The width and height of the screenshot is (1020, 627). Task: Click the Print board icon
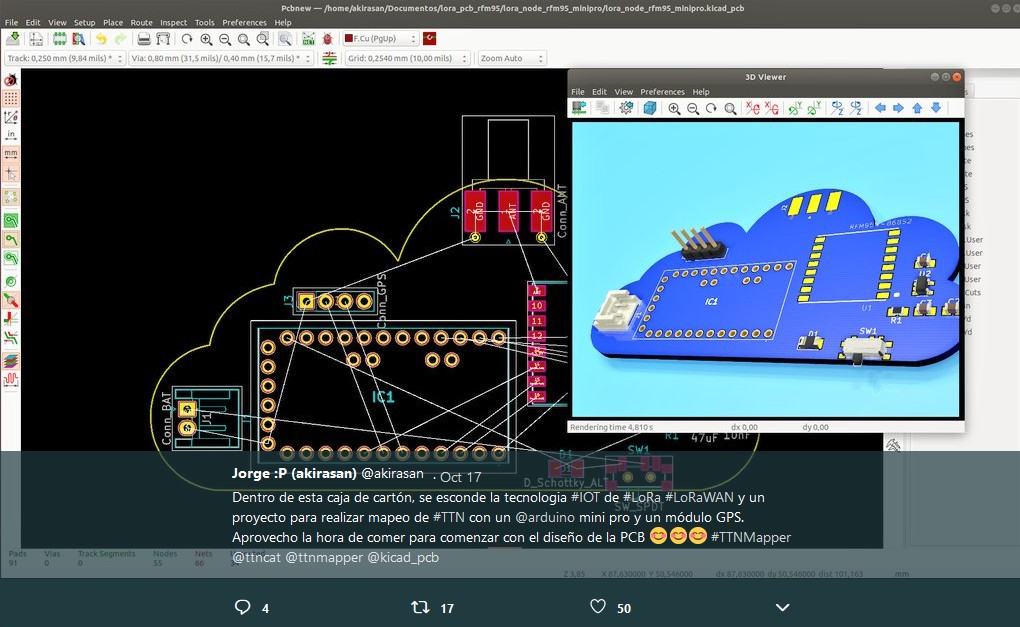tap(144, 39)
